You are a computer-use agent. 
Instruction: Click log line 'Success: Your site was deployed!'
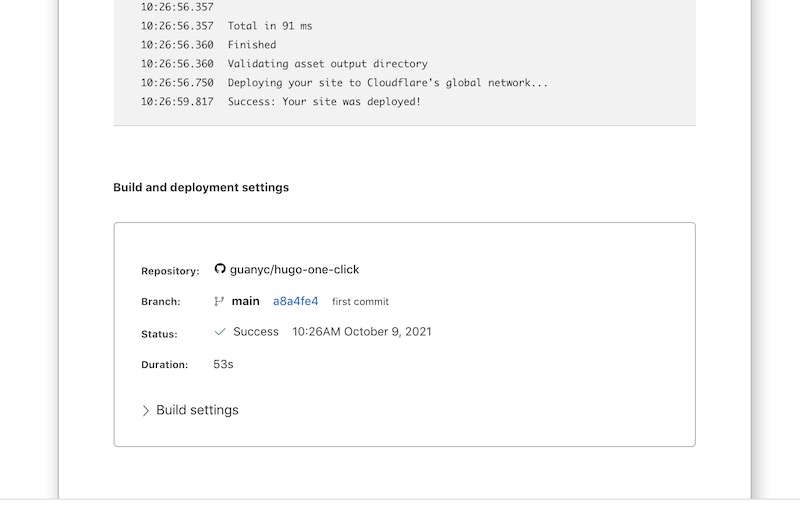(x=324, y=102)
